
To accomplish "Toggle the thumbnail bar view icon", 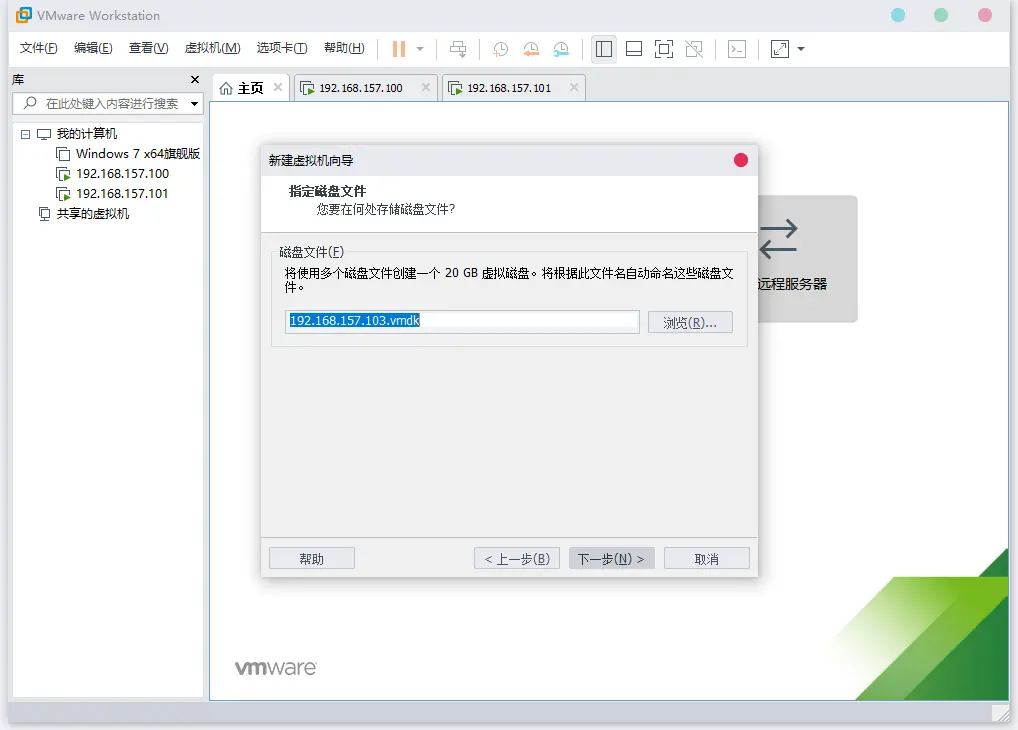I will point(634,49).
